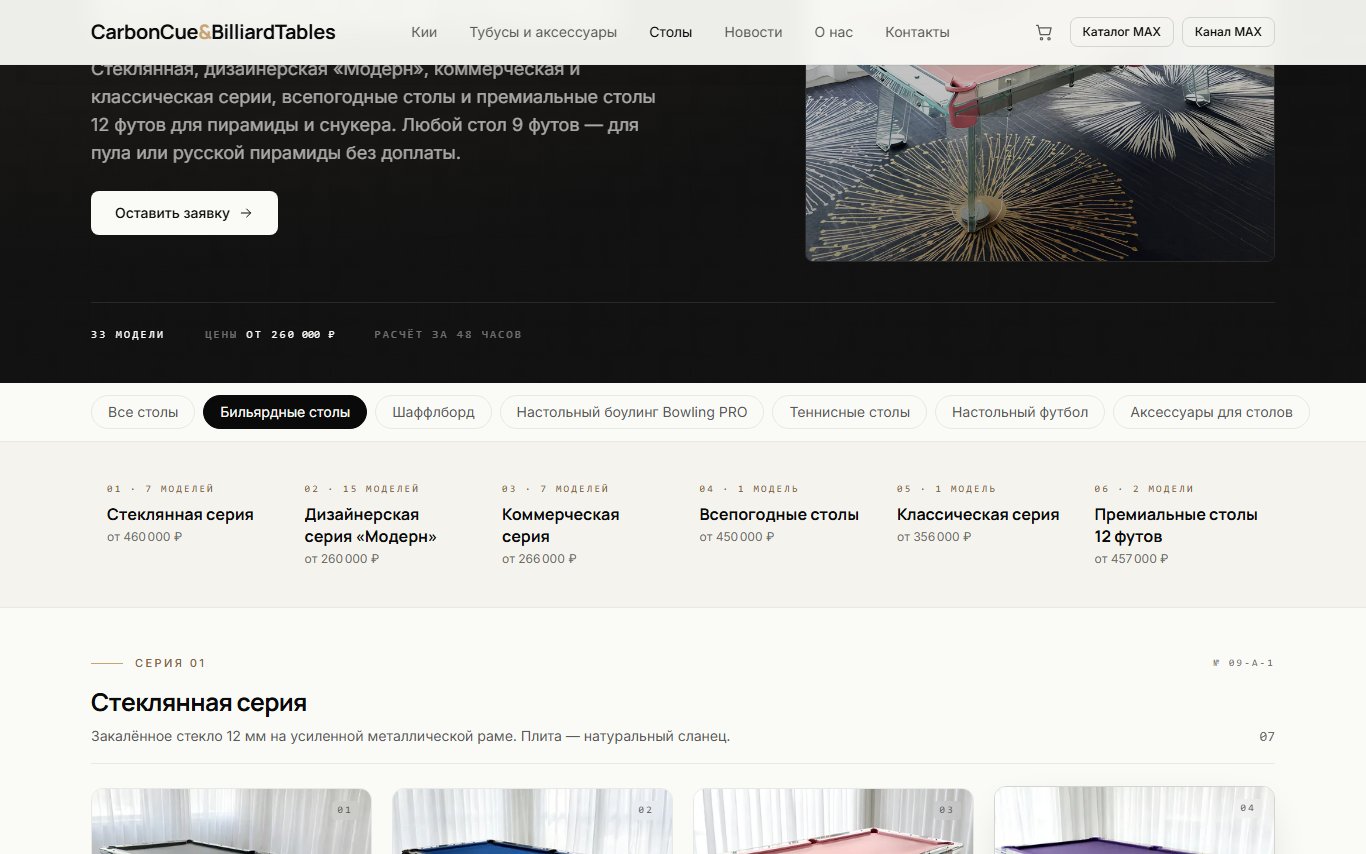Image resolution: width=1366 pixels, height=854 pixels.
Task: Go to the Столы section
Action: tap(670, 32)
